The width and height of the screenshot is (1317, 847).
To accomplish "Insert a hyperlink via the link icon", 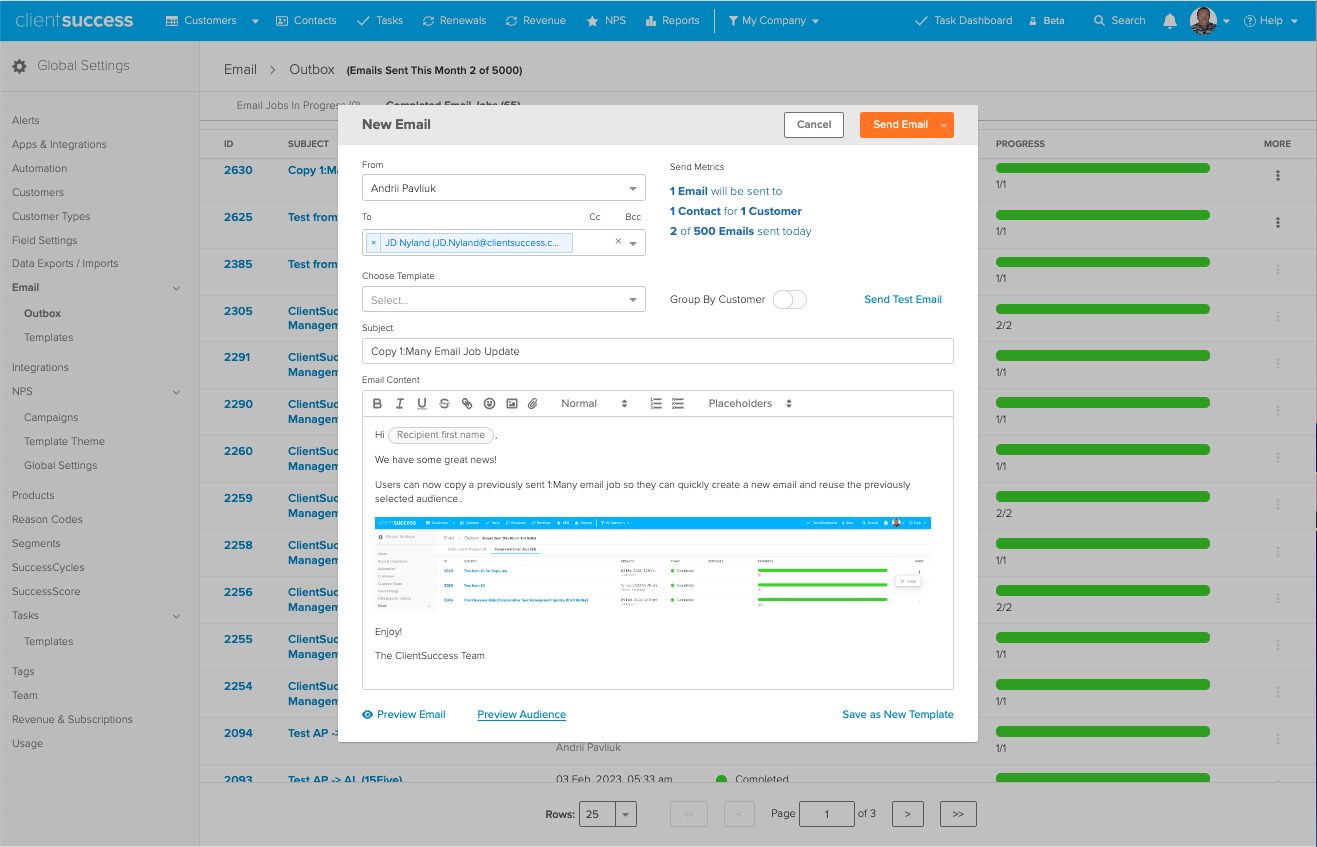I will pyautogui.click(x=467, y=404).
